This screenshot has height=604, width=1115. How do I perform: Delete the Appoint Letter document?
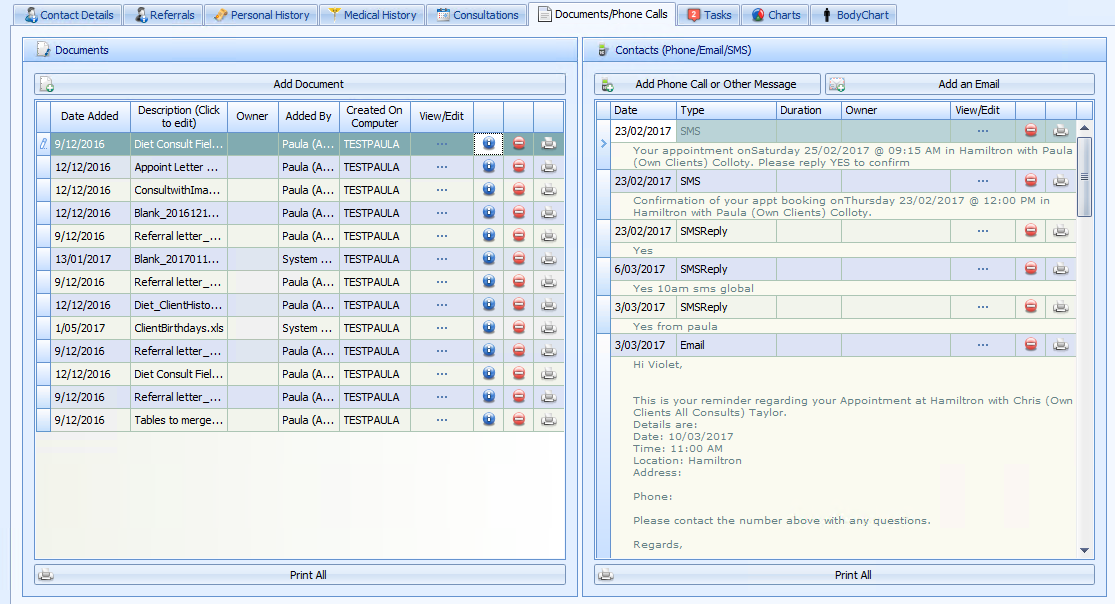click(518, 166)
